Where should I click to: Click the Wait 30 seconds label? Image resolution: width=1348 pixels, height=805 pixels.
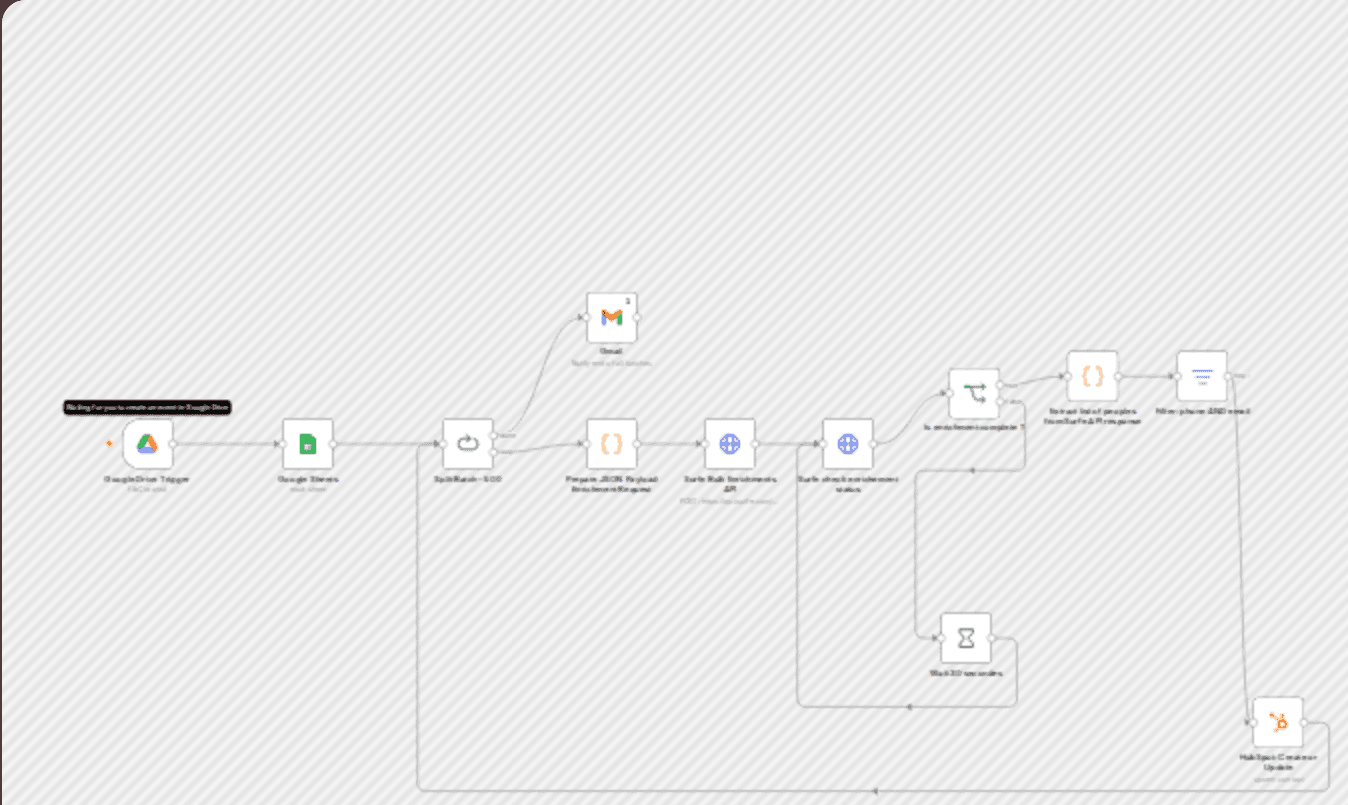966,673
